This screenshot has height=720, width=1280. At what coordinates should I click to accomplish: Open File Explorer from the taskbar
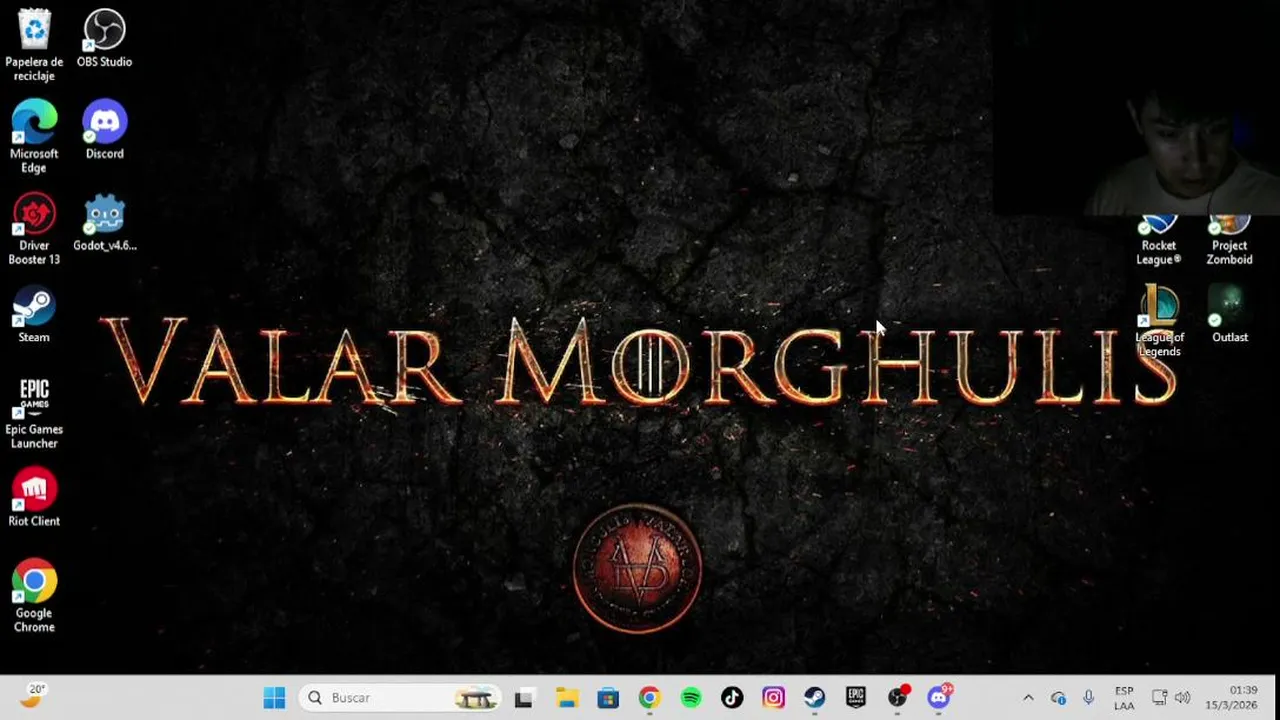coord(567,697)
